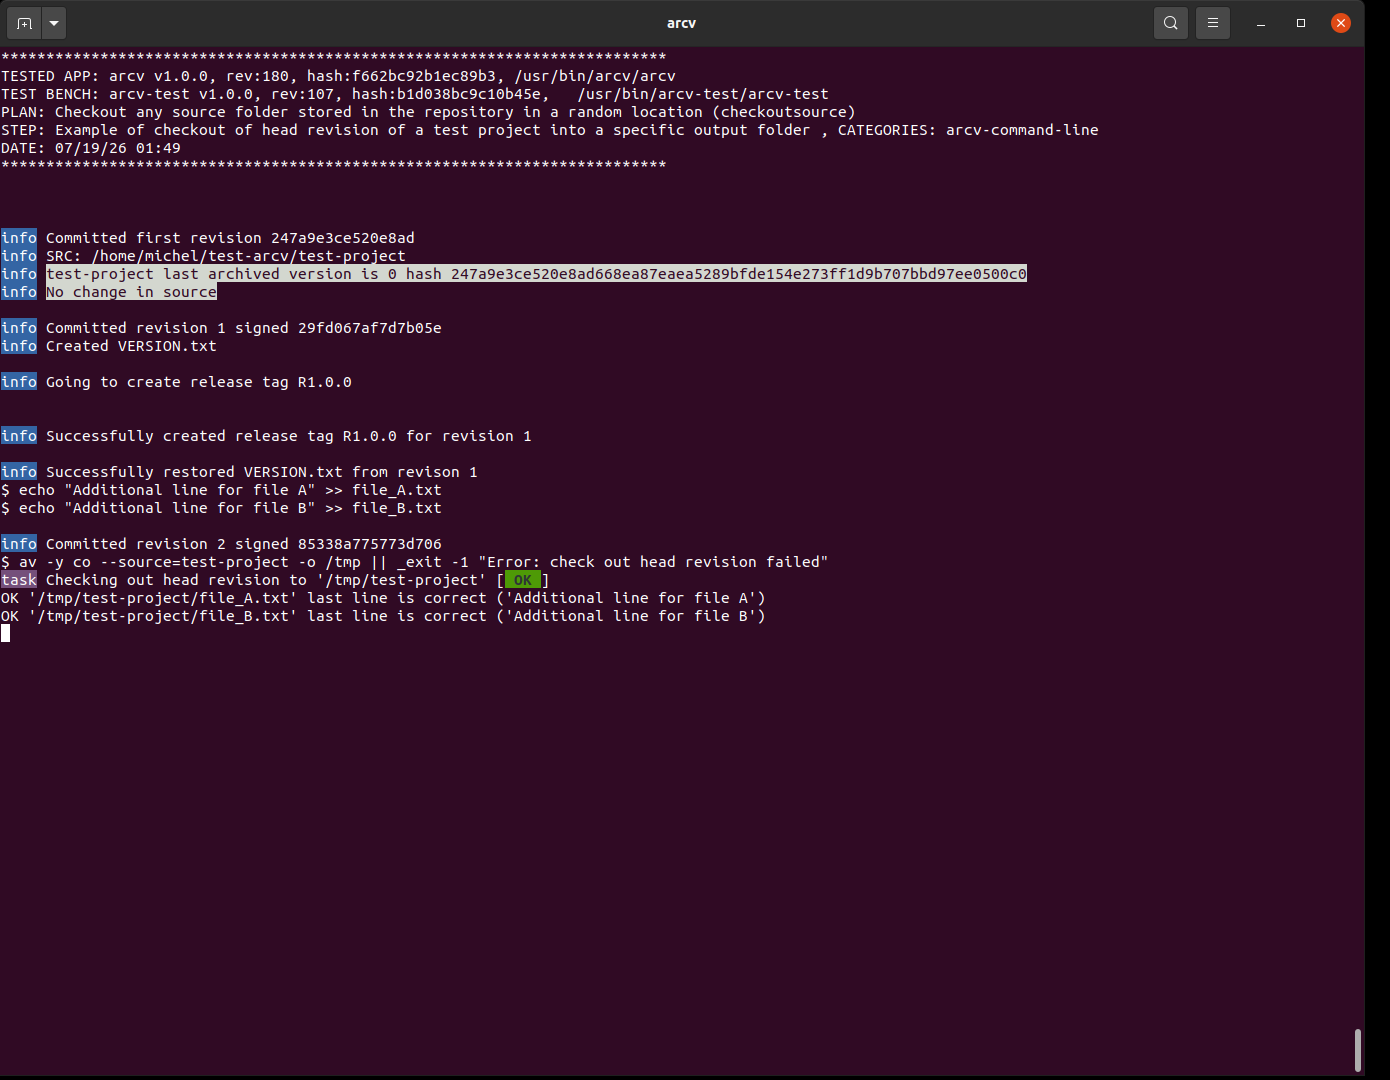
Task: Click the 'arcv' window title
Action: (681, 23)
